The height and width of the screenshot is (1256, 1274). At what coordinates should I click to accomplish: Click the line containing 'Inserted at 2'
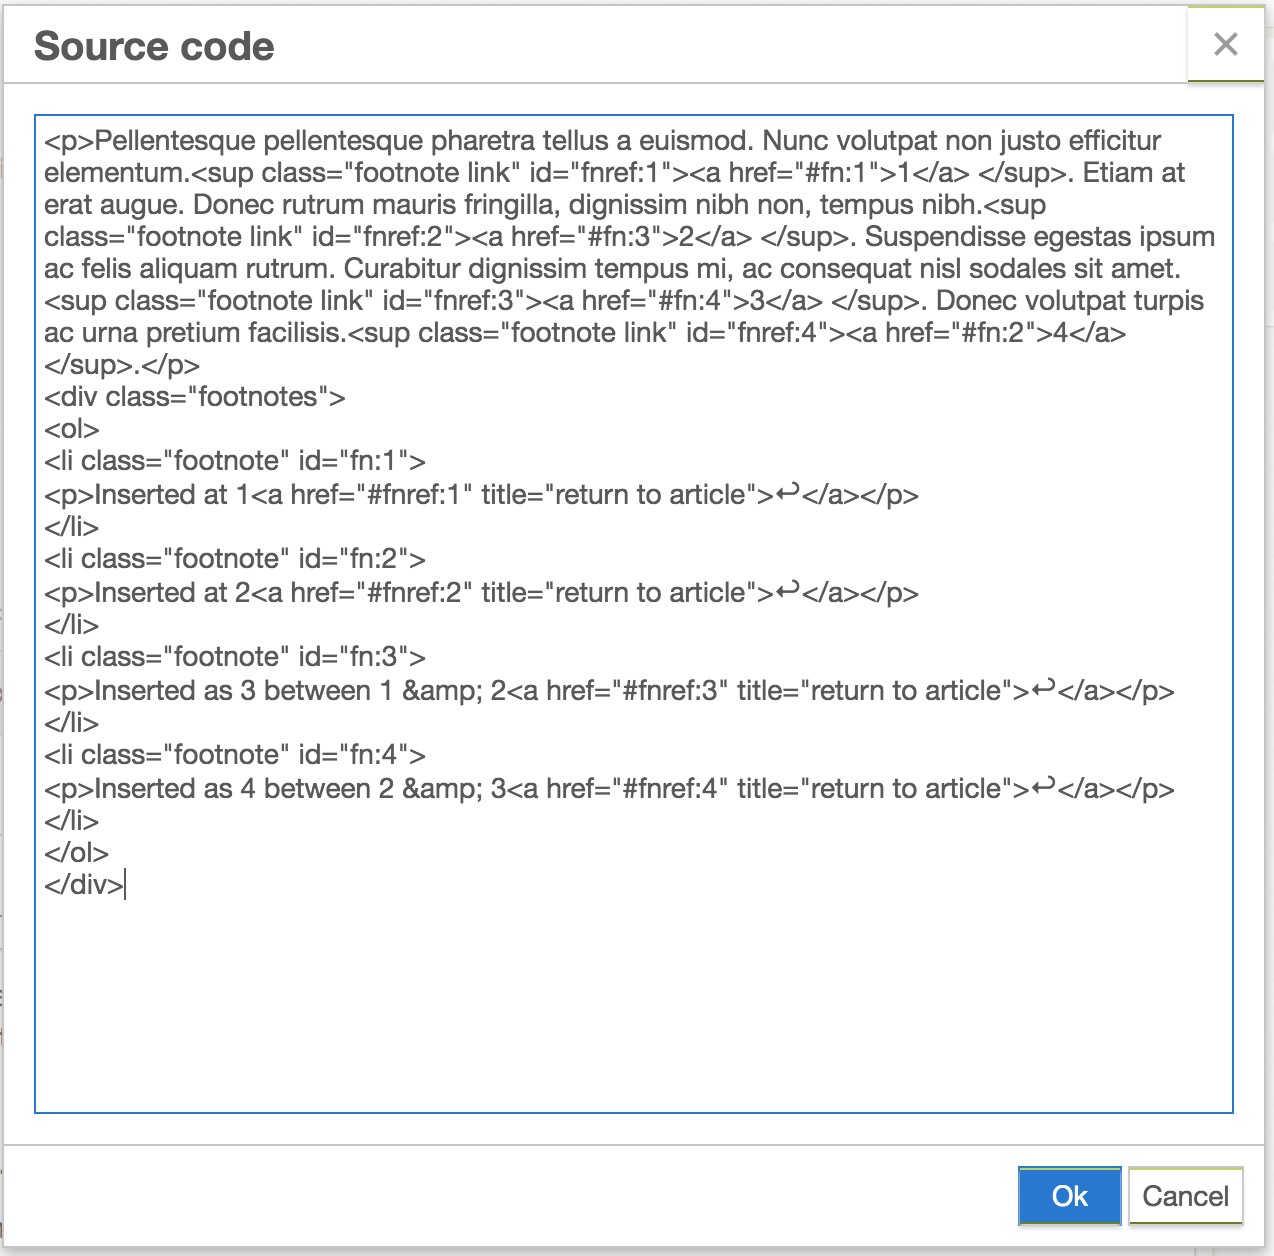pos(481,592)
